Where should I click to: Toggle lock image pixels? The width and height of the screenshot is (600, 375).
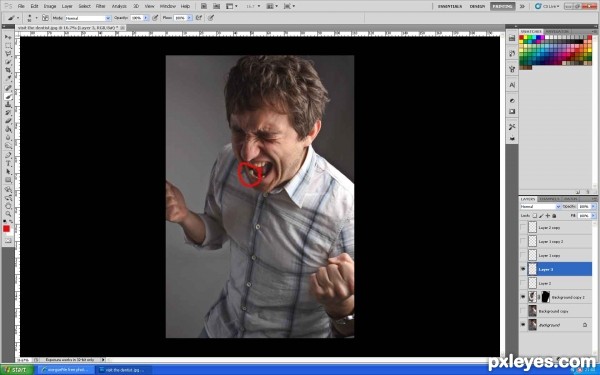tap(541, 216)
